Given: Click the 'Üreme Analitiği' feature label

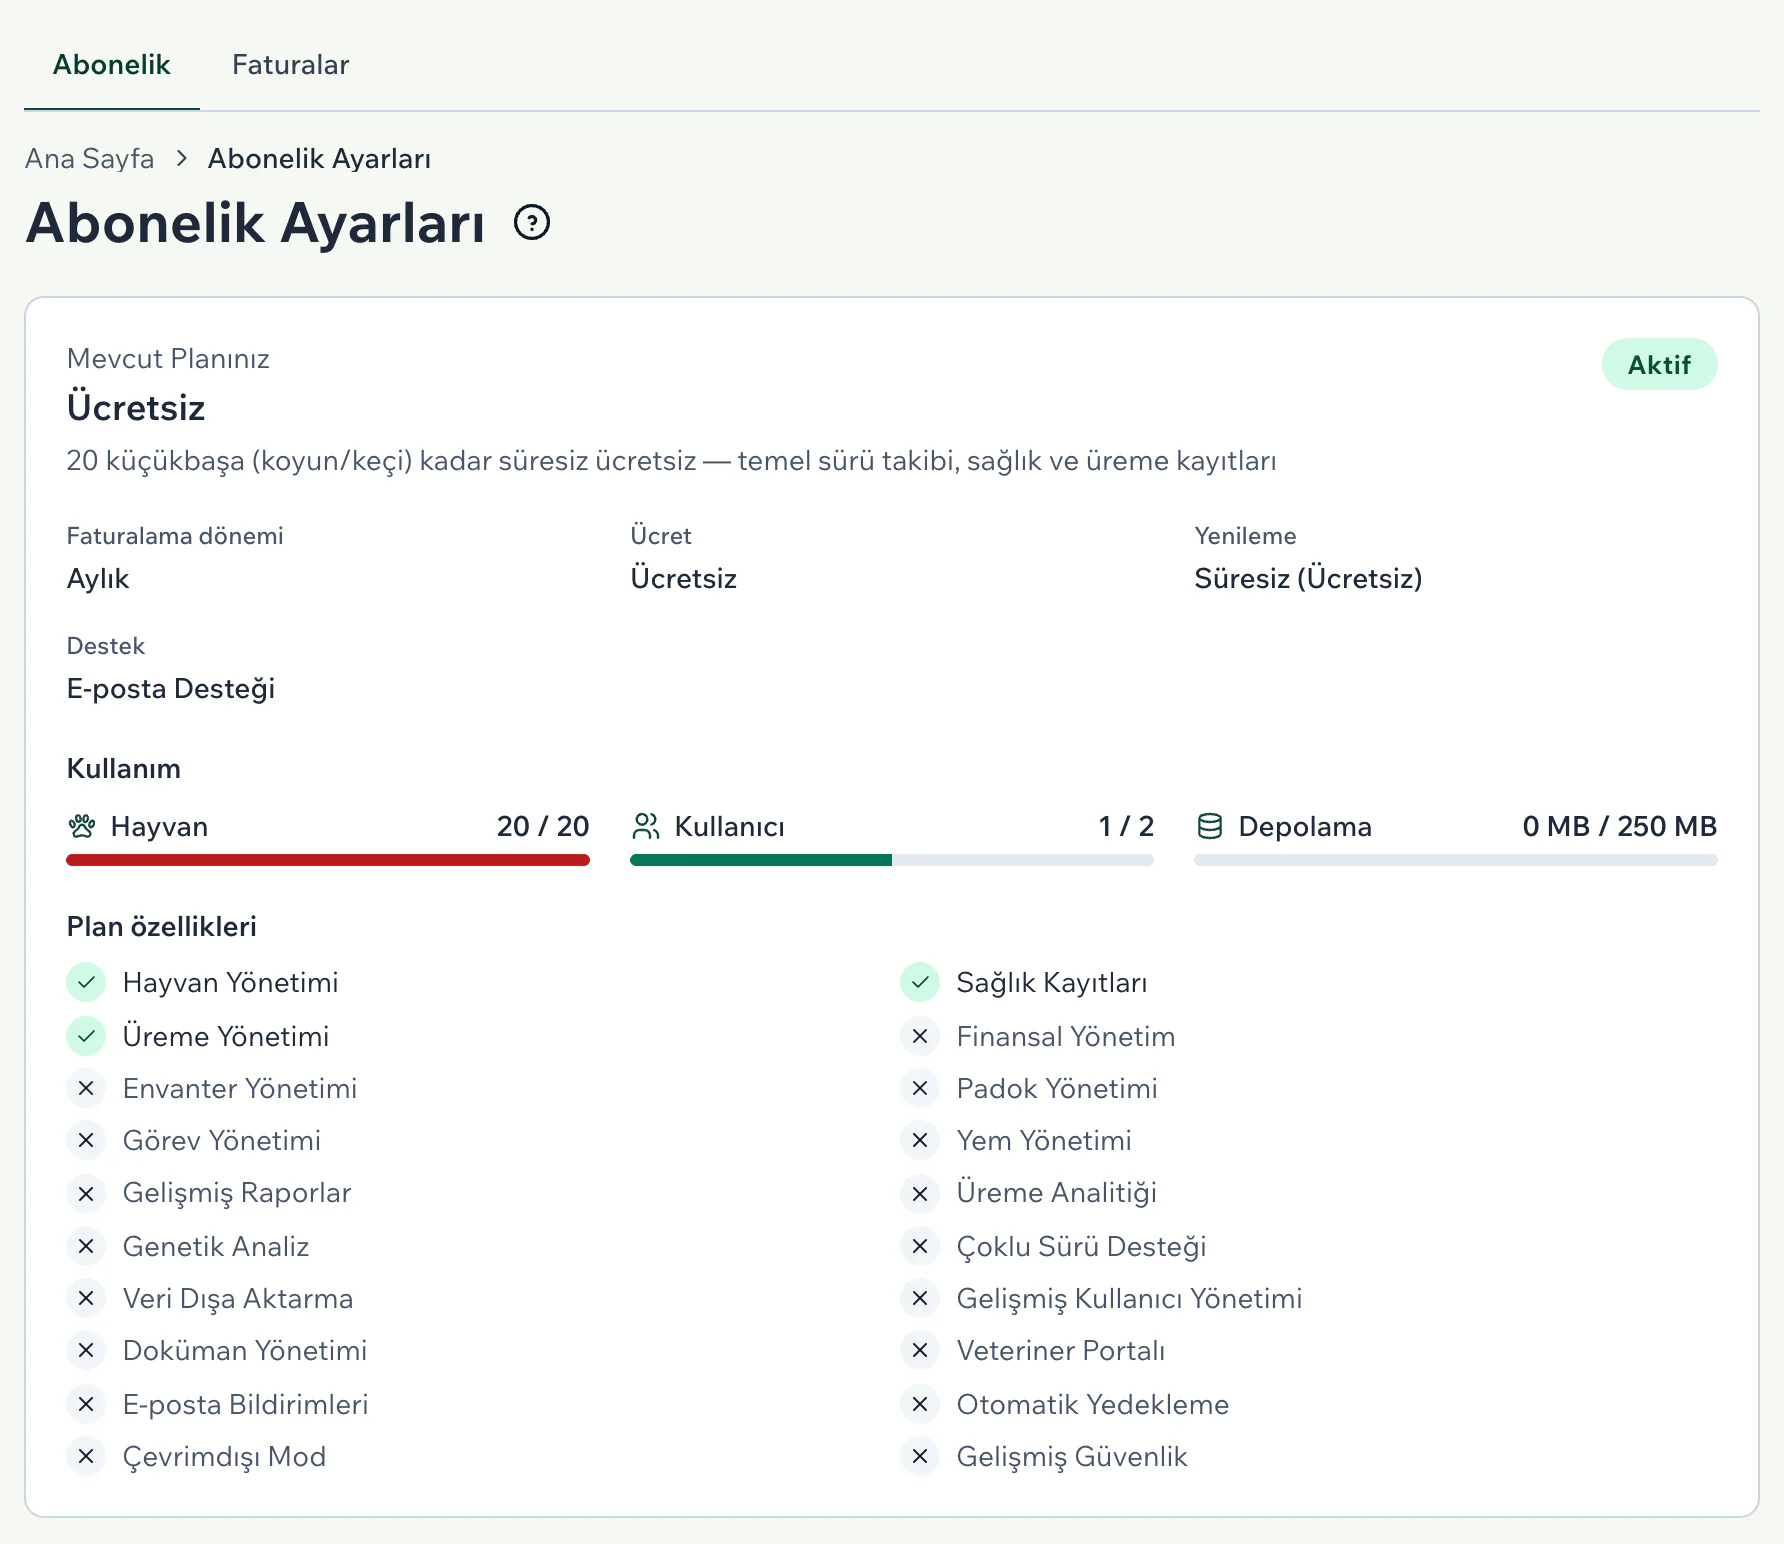Looking at the screenshot, I should (x=1057, y=1193).
